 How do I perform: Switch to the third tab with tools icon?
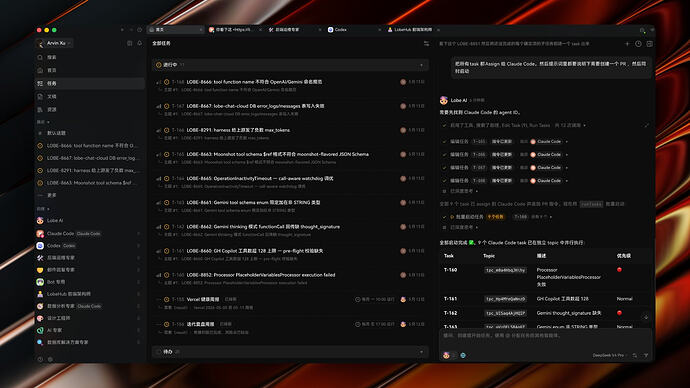click(x=294, y=30)
